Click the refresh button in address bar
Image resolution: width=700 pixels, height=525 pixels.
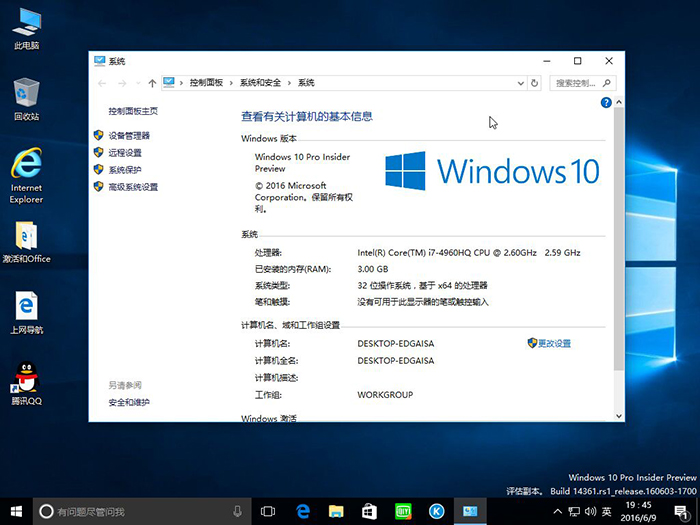pyautogui.click(x=535, y=83)
